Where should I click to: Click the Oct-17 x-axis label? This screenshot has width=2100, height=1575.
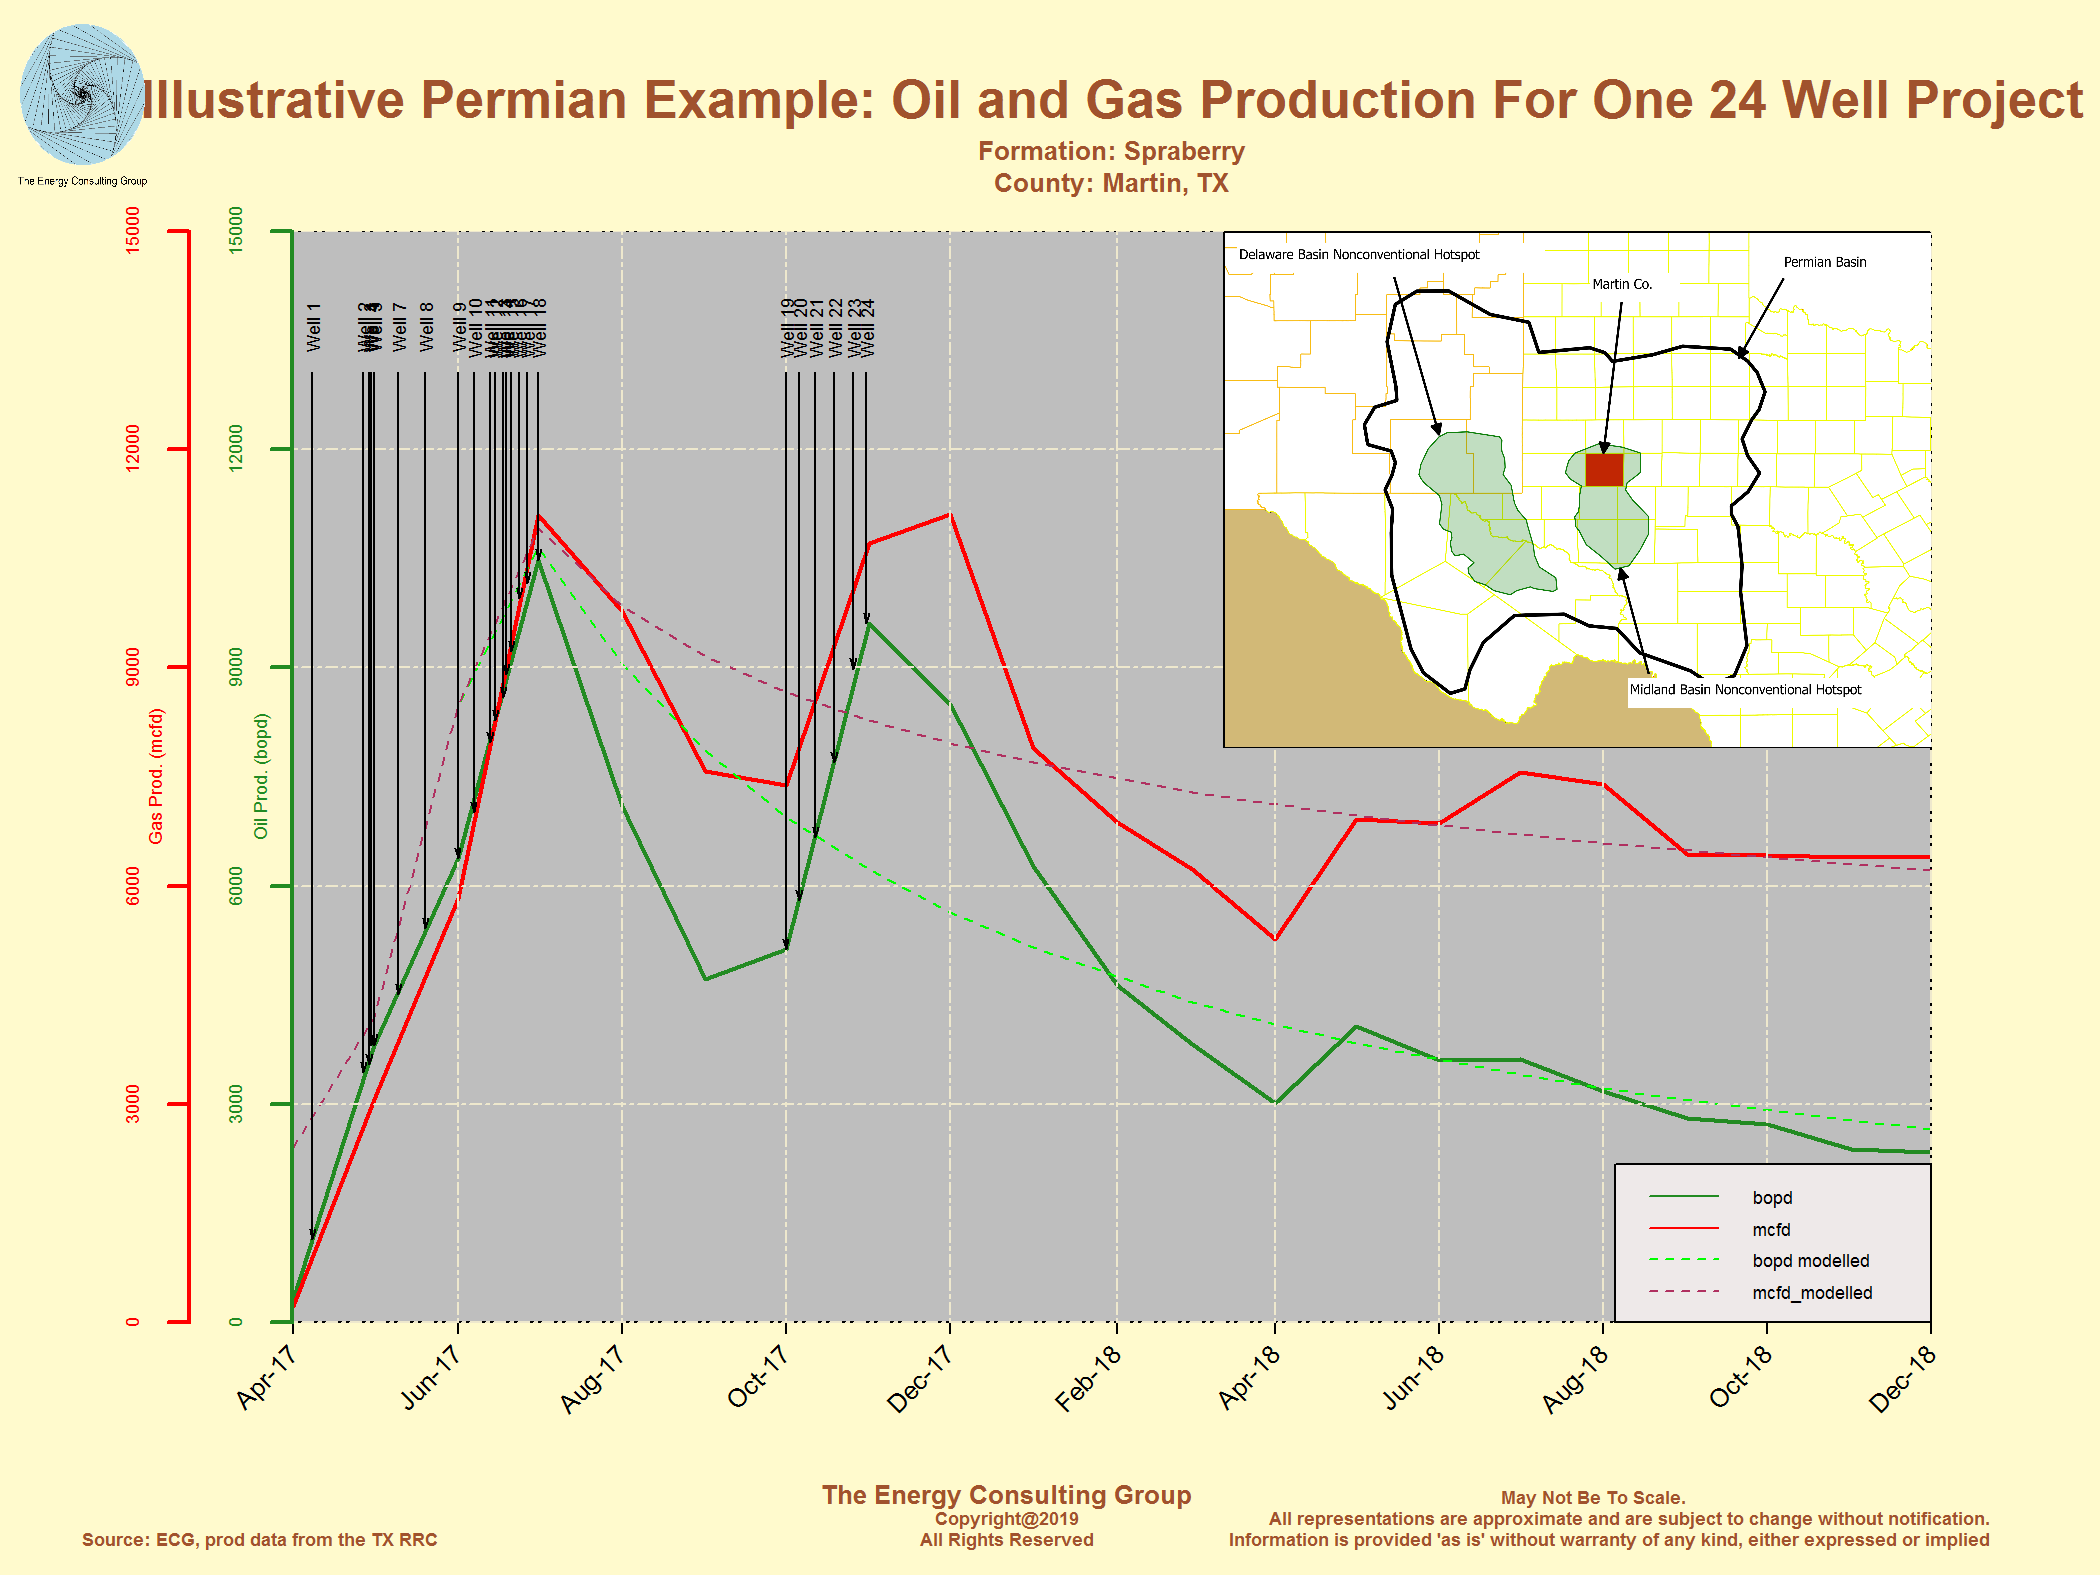758,1377
